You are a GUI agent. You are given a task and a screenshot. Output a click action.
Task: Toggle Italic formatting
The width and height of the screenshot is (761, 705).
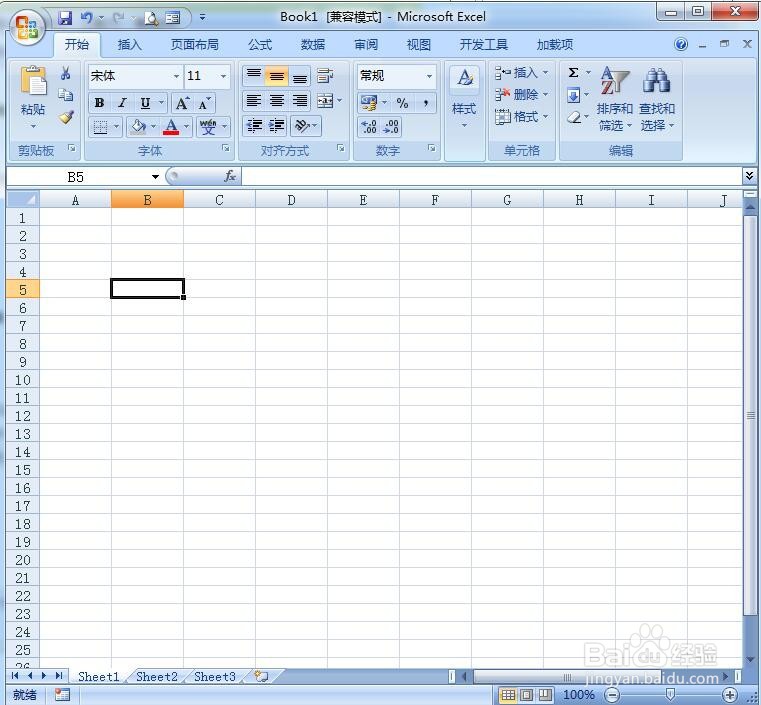122,103
